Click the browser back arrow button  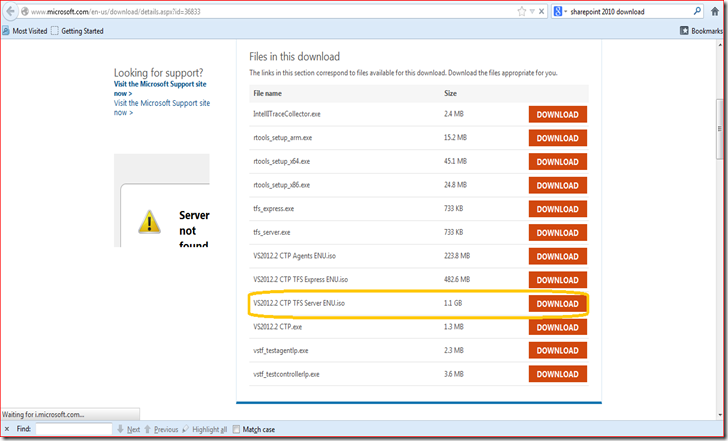coord(10,11)
